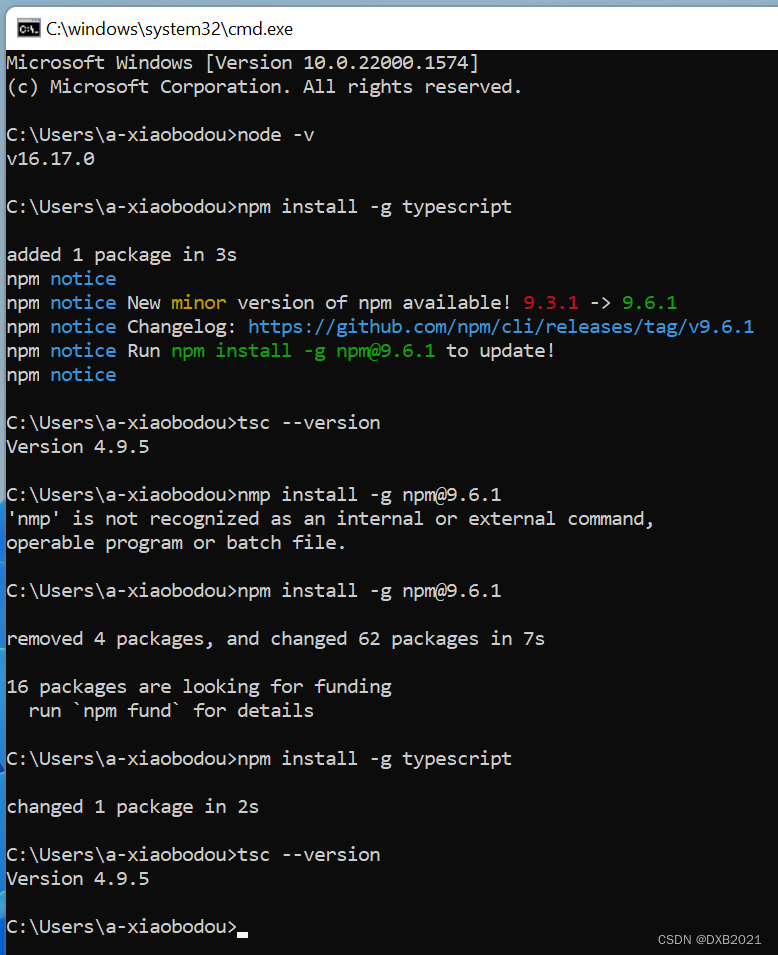The height and width of the screenshot is (955, 778).
Task: Click the 'changed 1 package in 2s' output
Action: (x=133, y=807)
